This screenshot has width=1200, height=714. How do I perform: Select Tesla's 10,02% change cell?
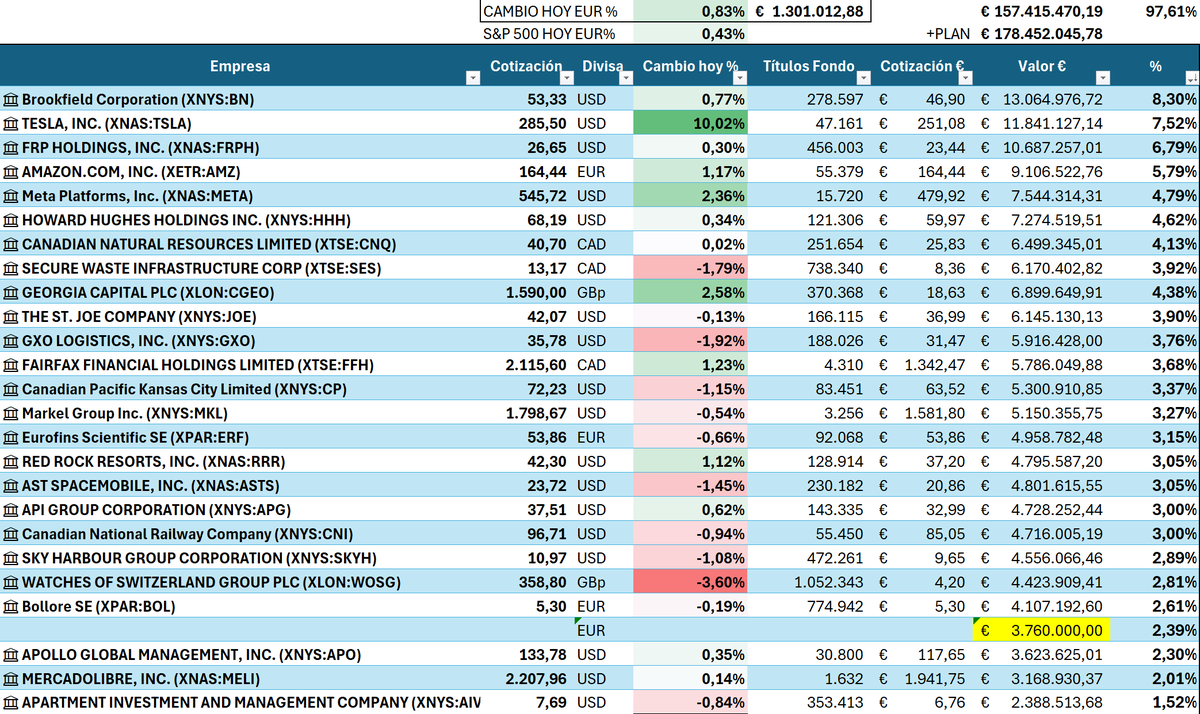tap(691, 123)
